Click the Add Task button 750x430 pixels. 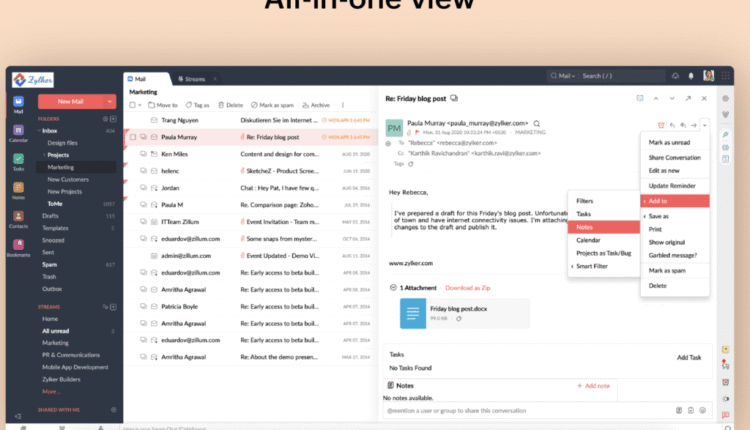[x=689, y=357]
